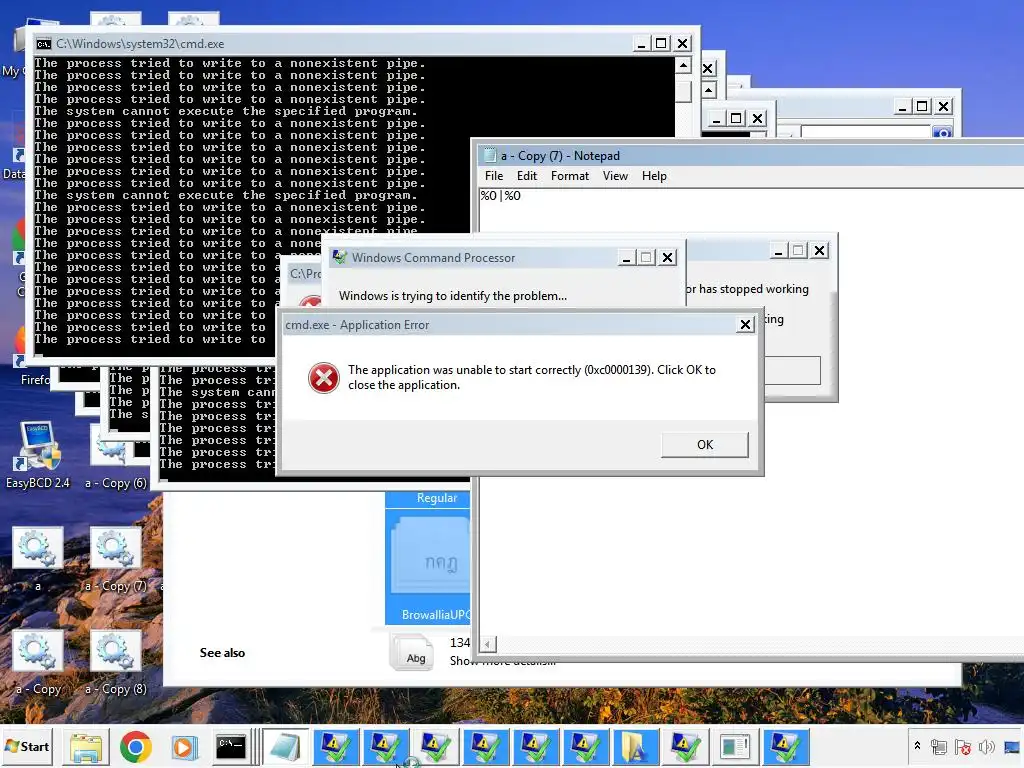Viewport: 1024px width, 768px height.
Task: Select the 'a - Copy' desktop icon
Action: click(38, 662)
